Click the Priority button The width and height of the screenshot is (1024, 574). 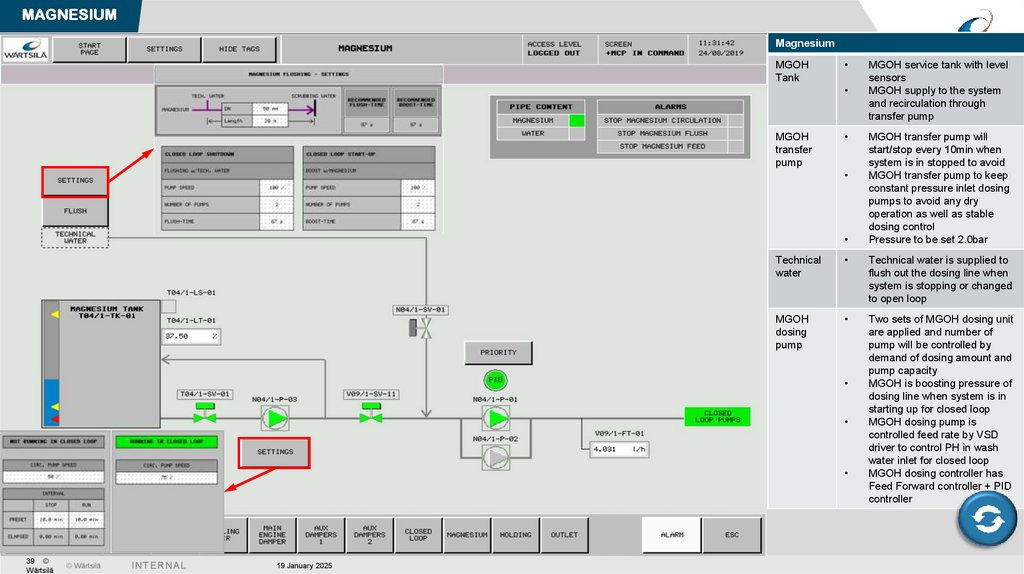coord(498,353)
